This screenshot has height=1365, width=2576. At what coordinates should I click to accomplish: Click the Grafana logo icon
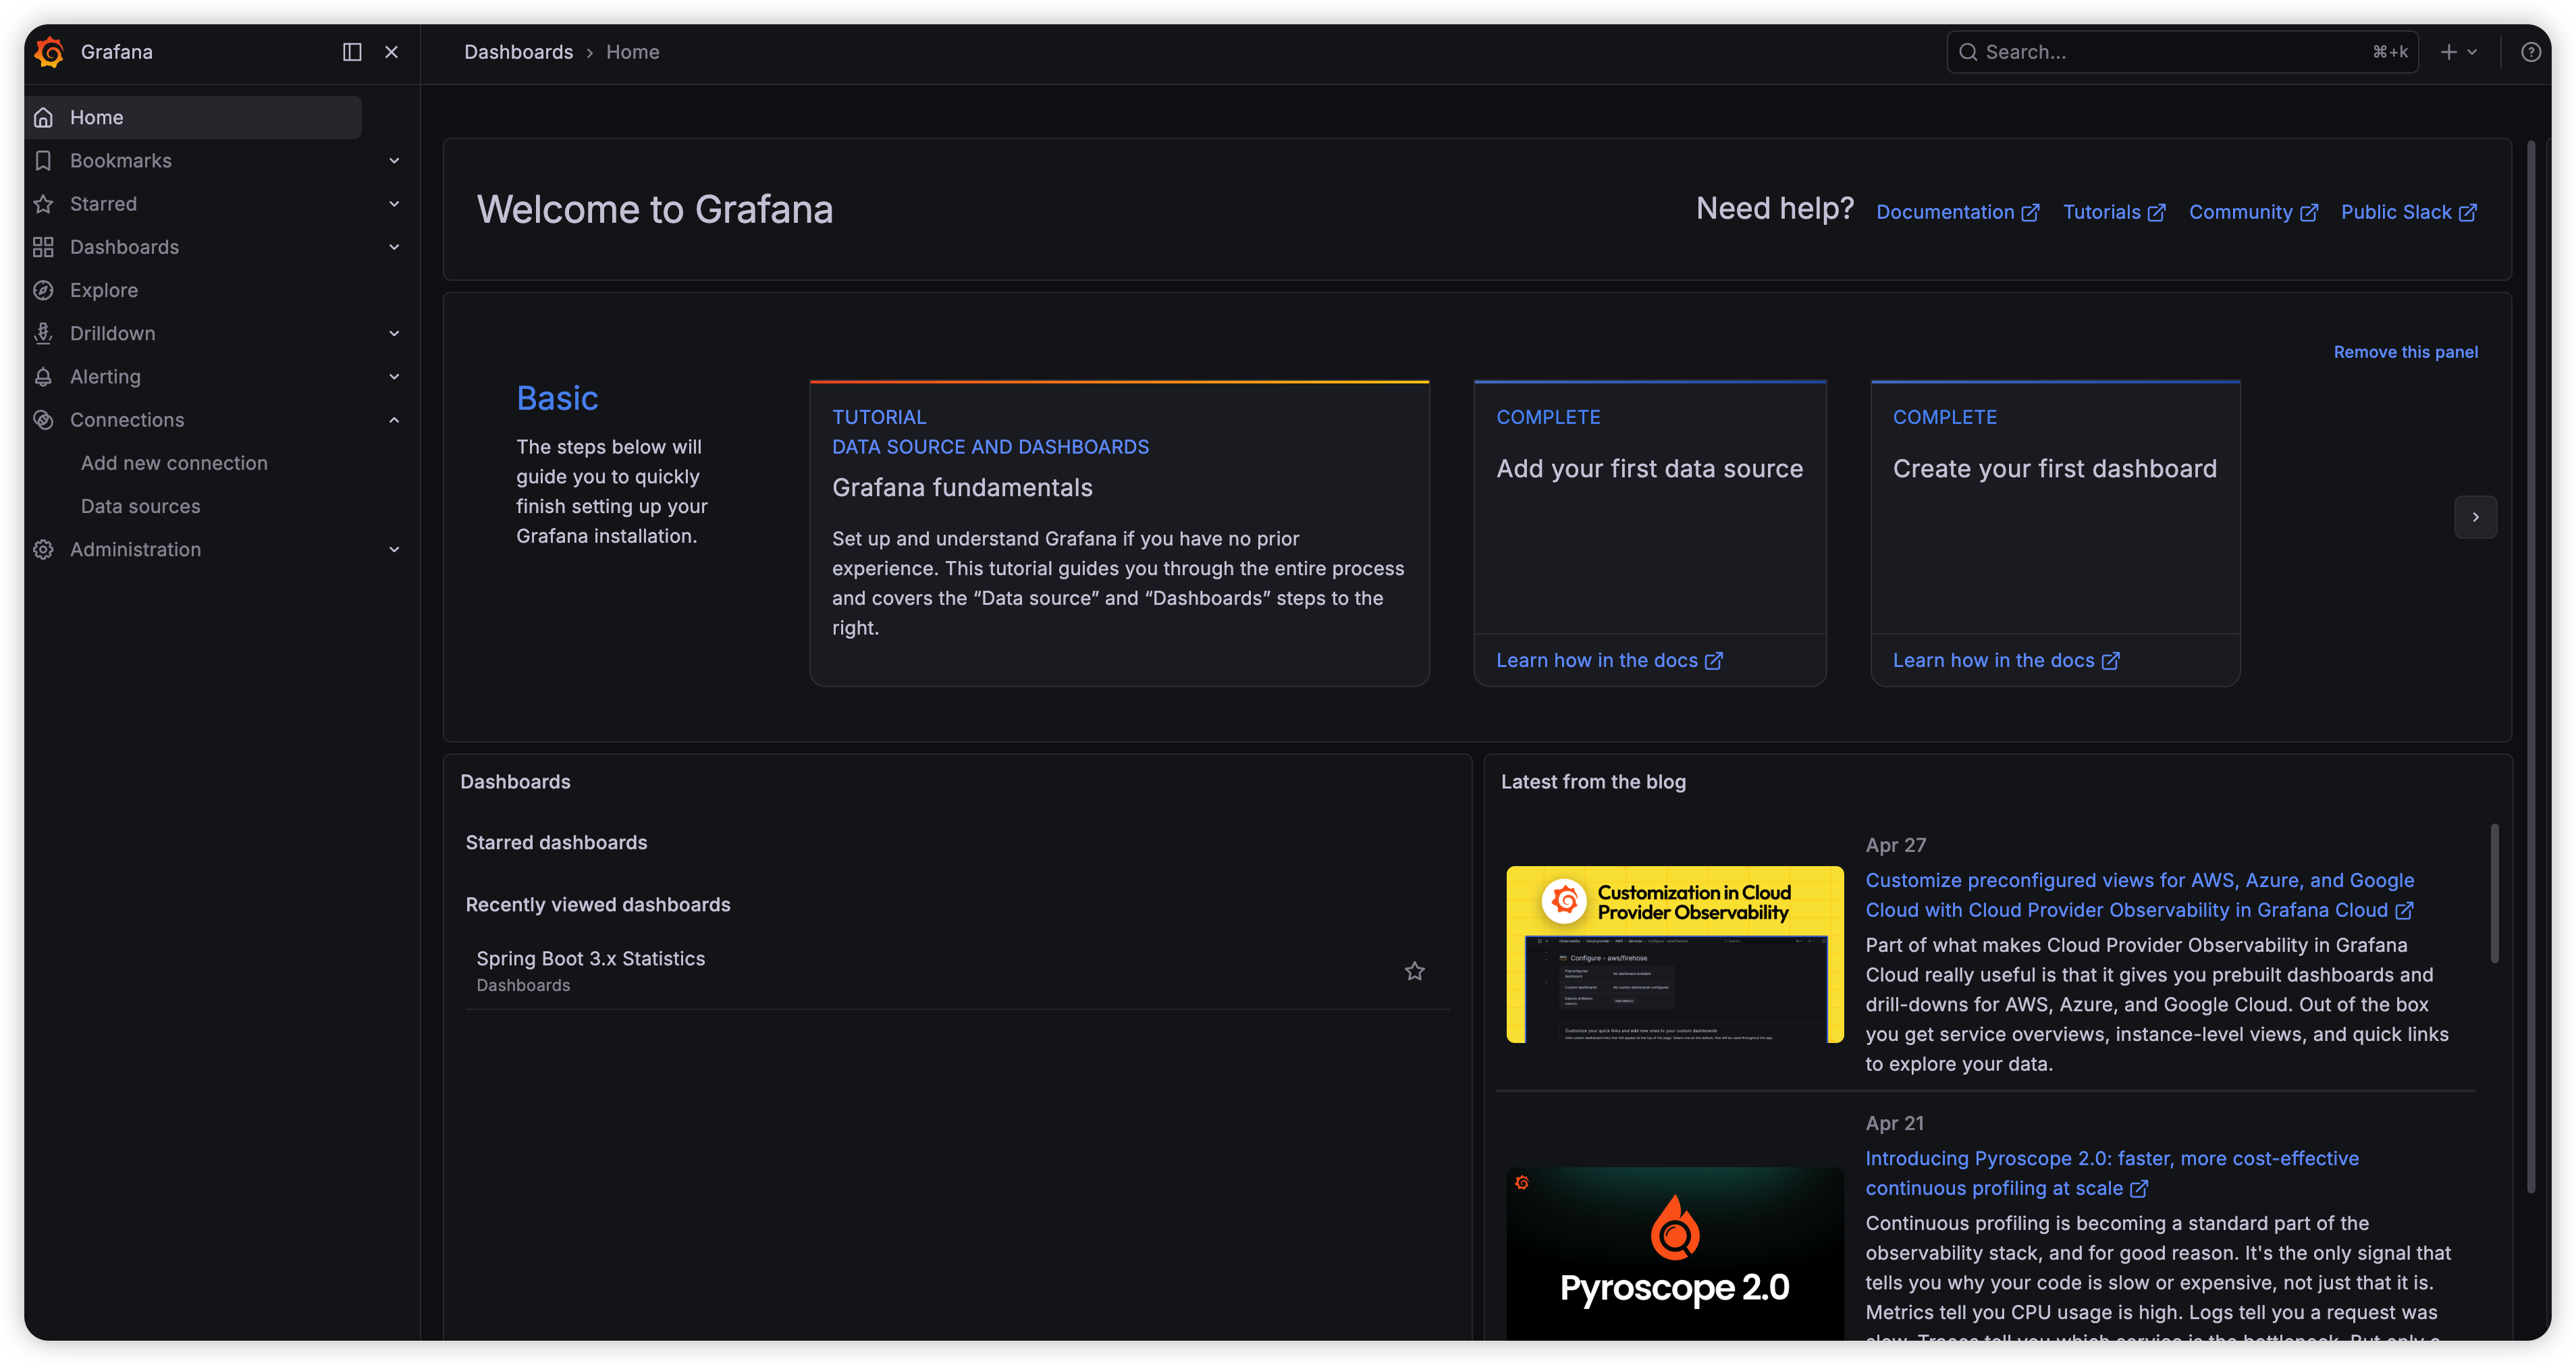tap(49, 52)
